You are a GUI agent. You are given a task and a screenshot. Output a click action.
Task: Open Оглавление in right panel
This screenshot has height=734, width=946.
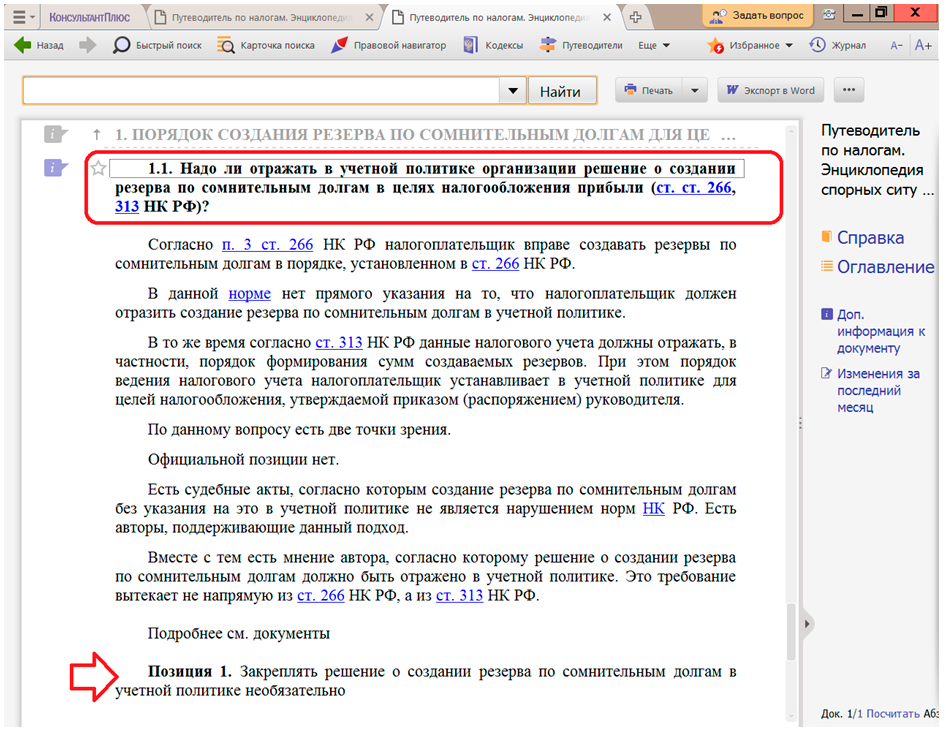point(884,267)
